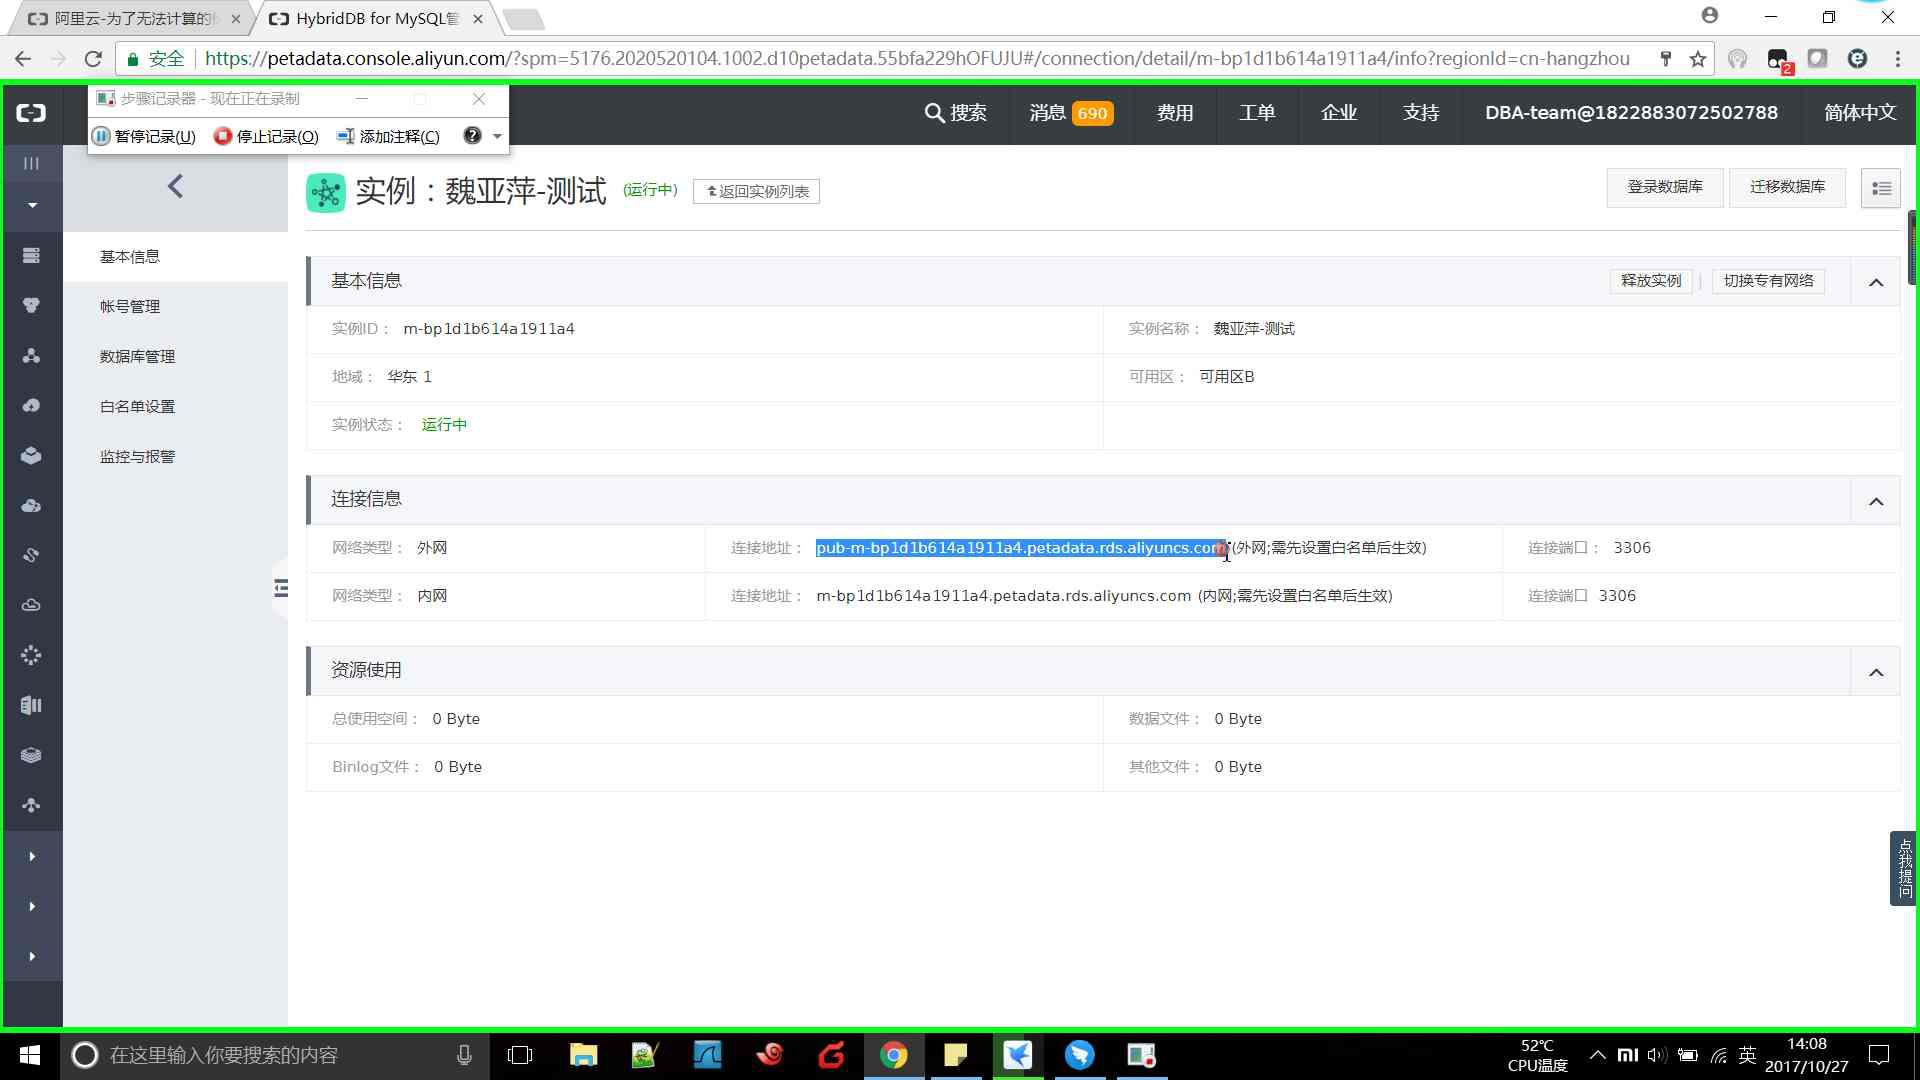Click the sidebar back chevron arrow
Image resolution: width=1920 pixels, height=1080 pixels.
[175, 187]
